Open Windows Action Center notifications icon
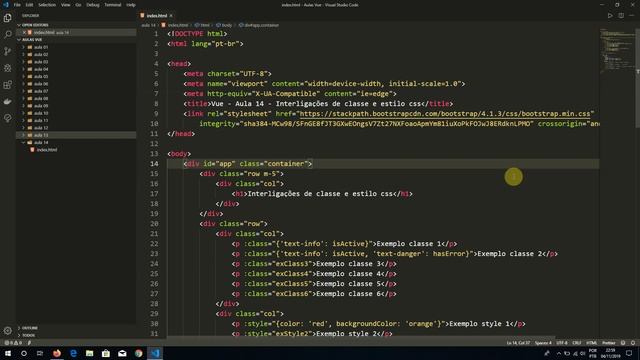The image size is (640, 360). pyautogui.click(x=629, y=353)
